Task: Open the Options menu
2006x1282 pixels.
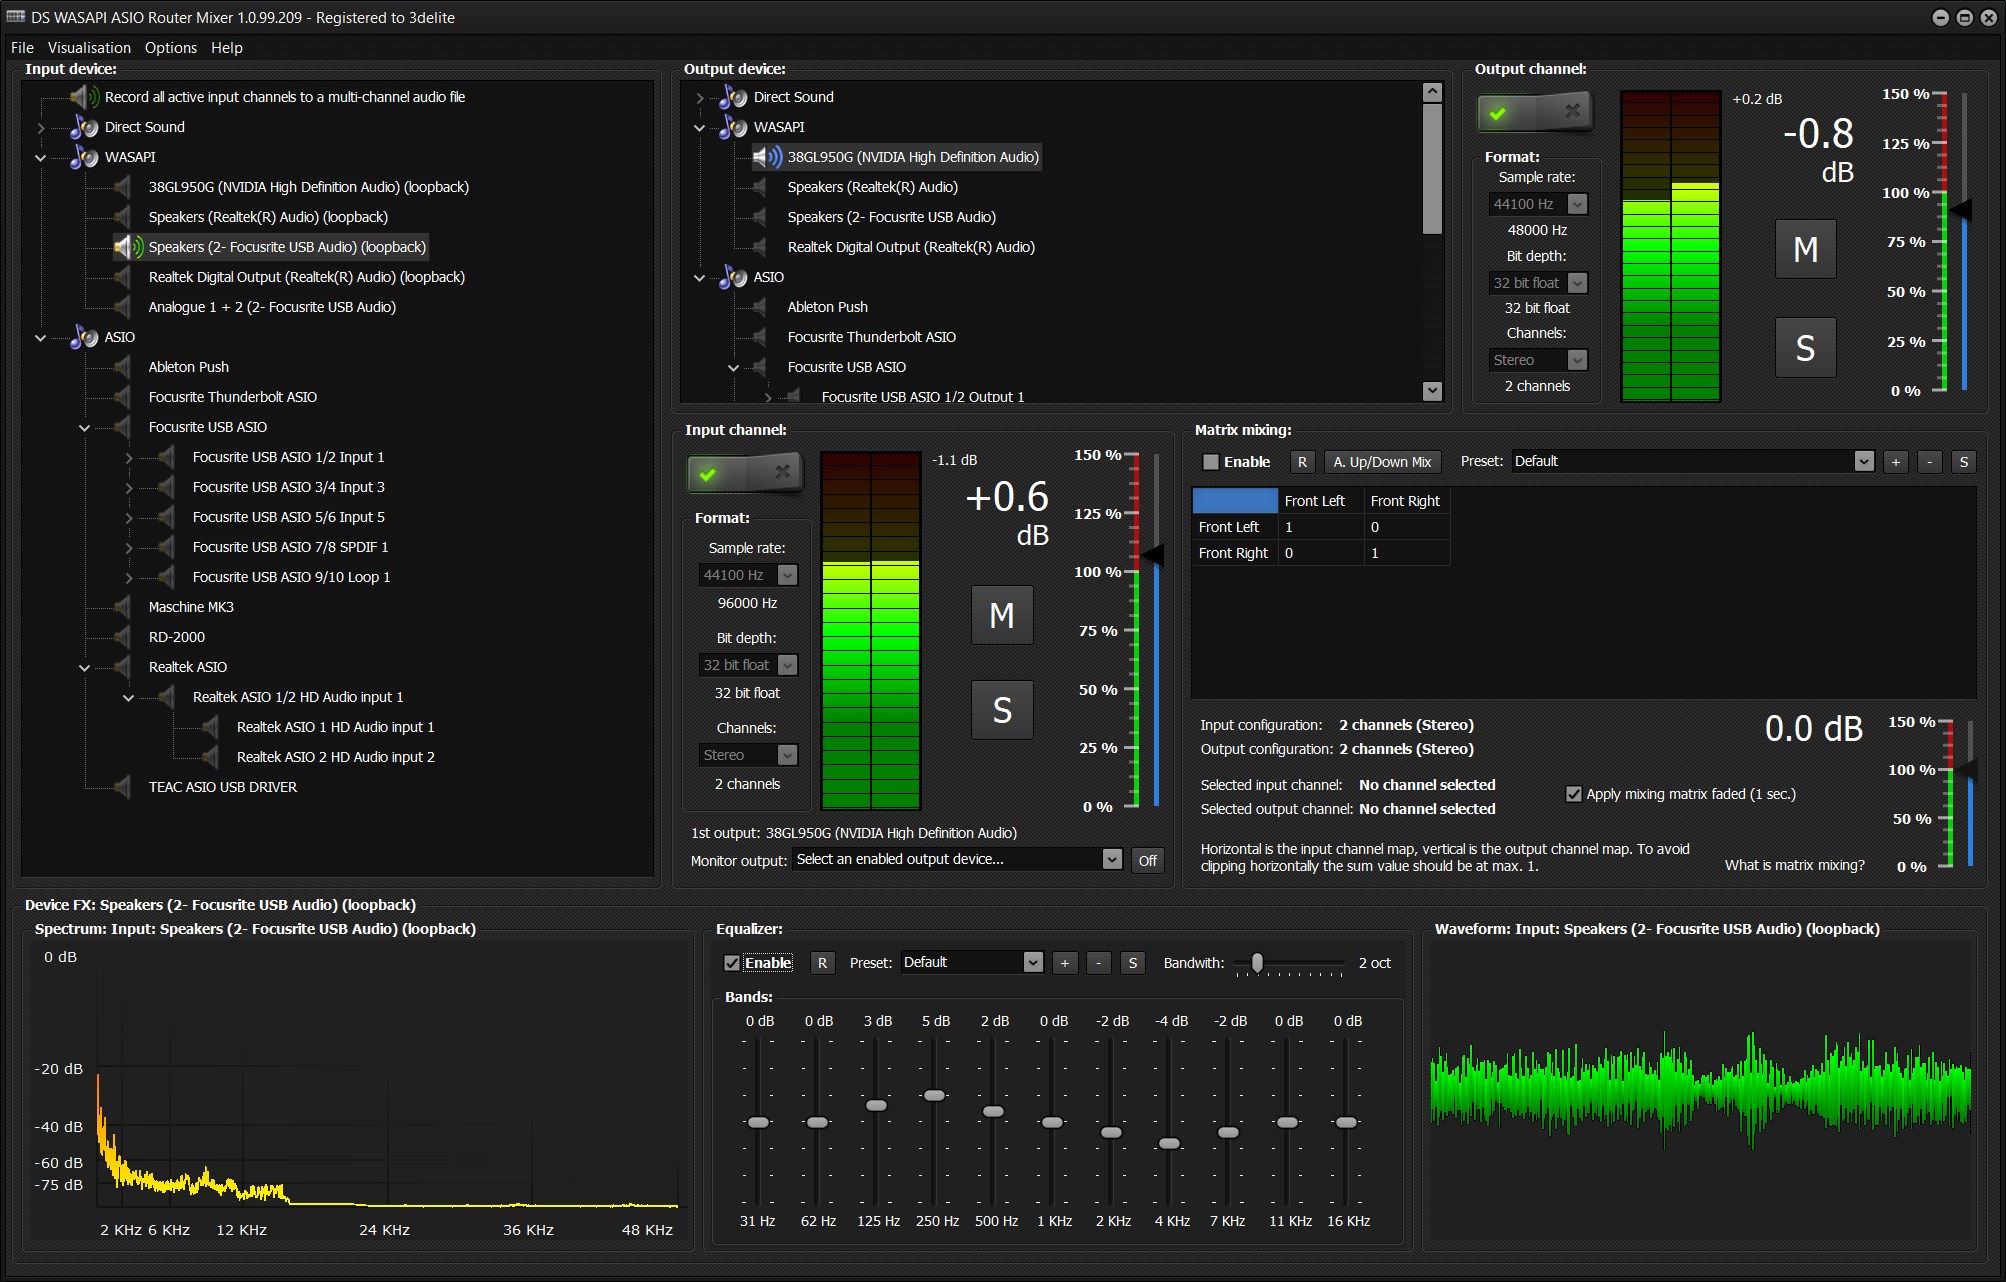Action: click(x=170, y=47)
